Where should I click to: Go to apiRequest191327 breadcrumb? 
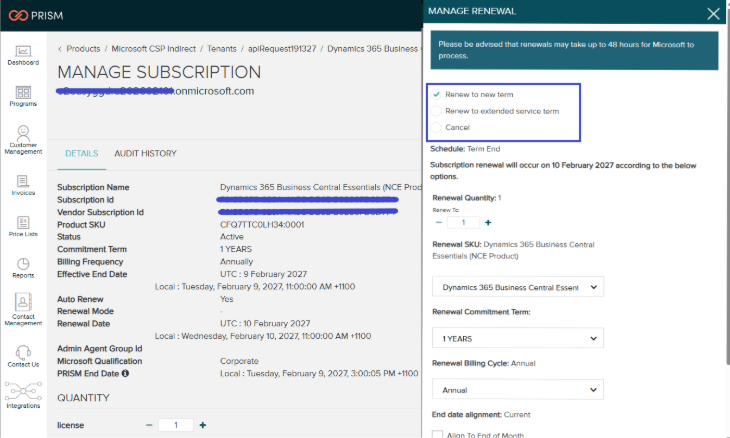pos(282,49)
